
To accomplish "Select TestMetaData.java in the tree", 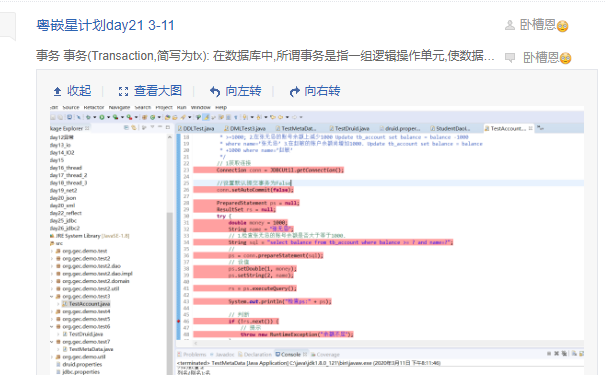I will coord(88,349).
